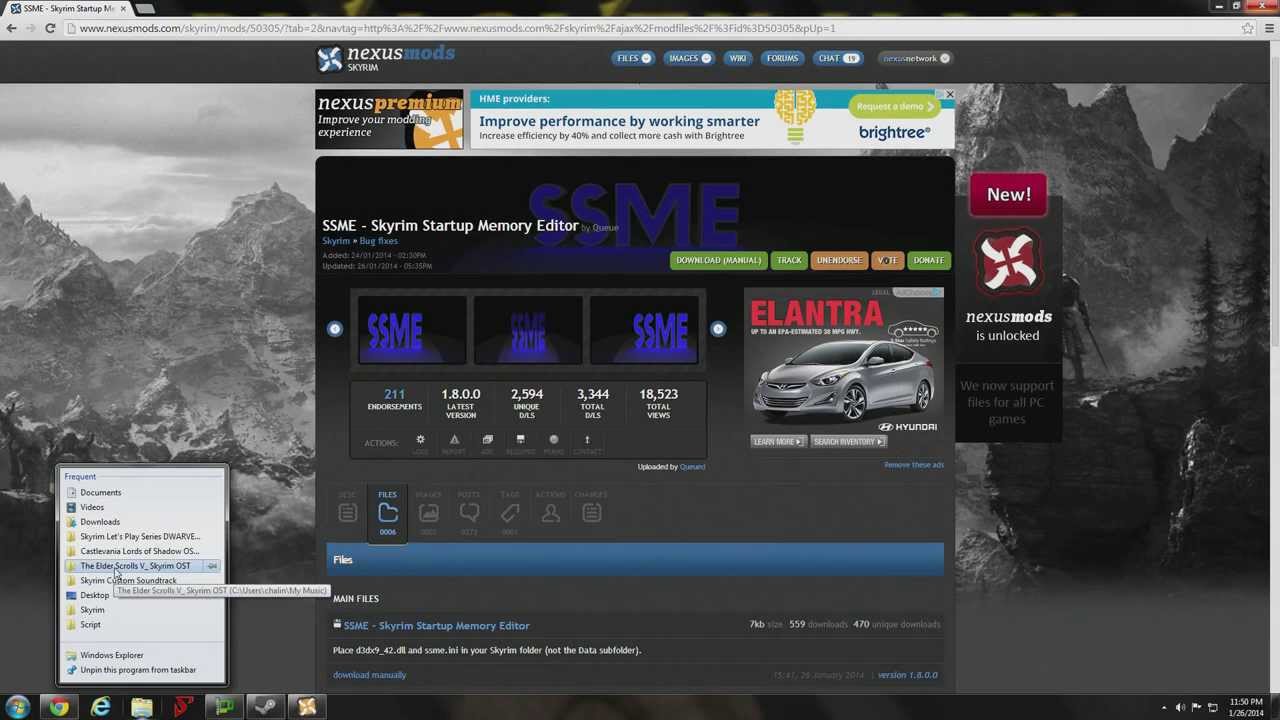
Task: Show hidden tray icons arrow
Action: pyautogui.click(x=1164, y=707)
